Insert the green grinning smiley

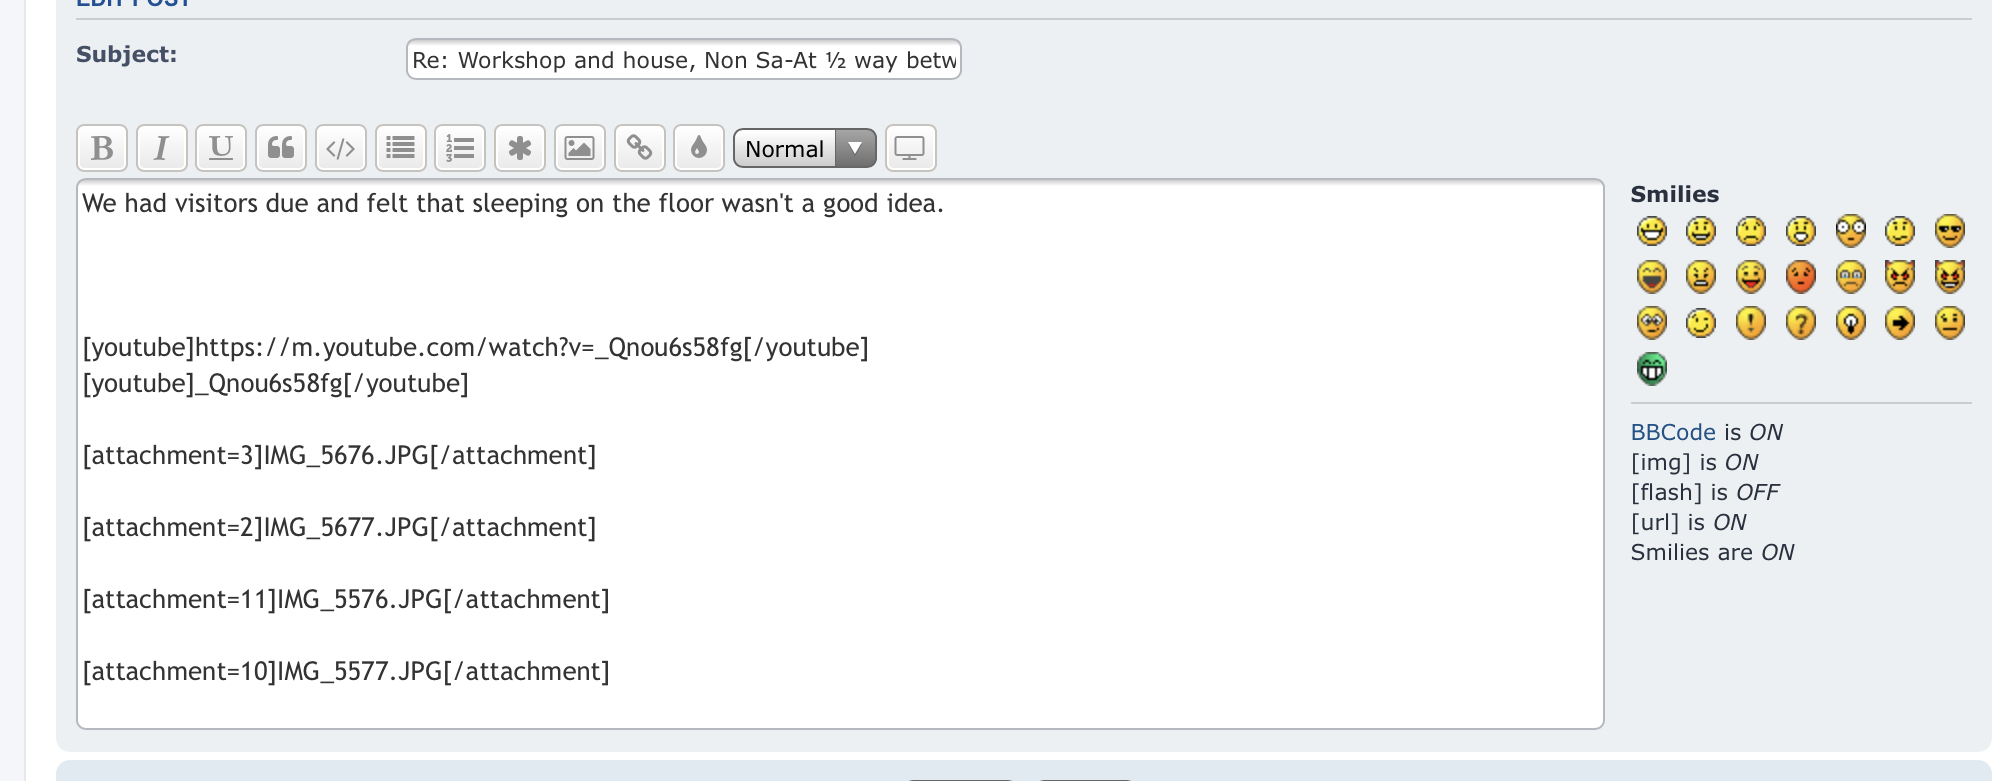coord(1652,369)
